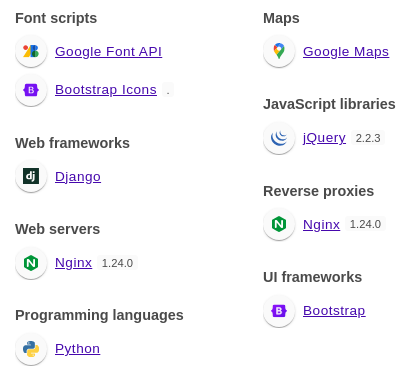Follow the Django link
This screenshot has width=410, height=373.
coord(78,177)
